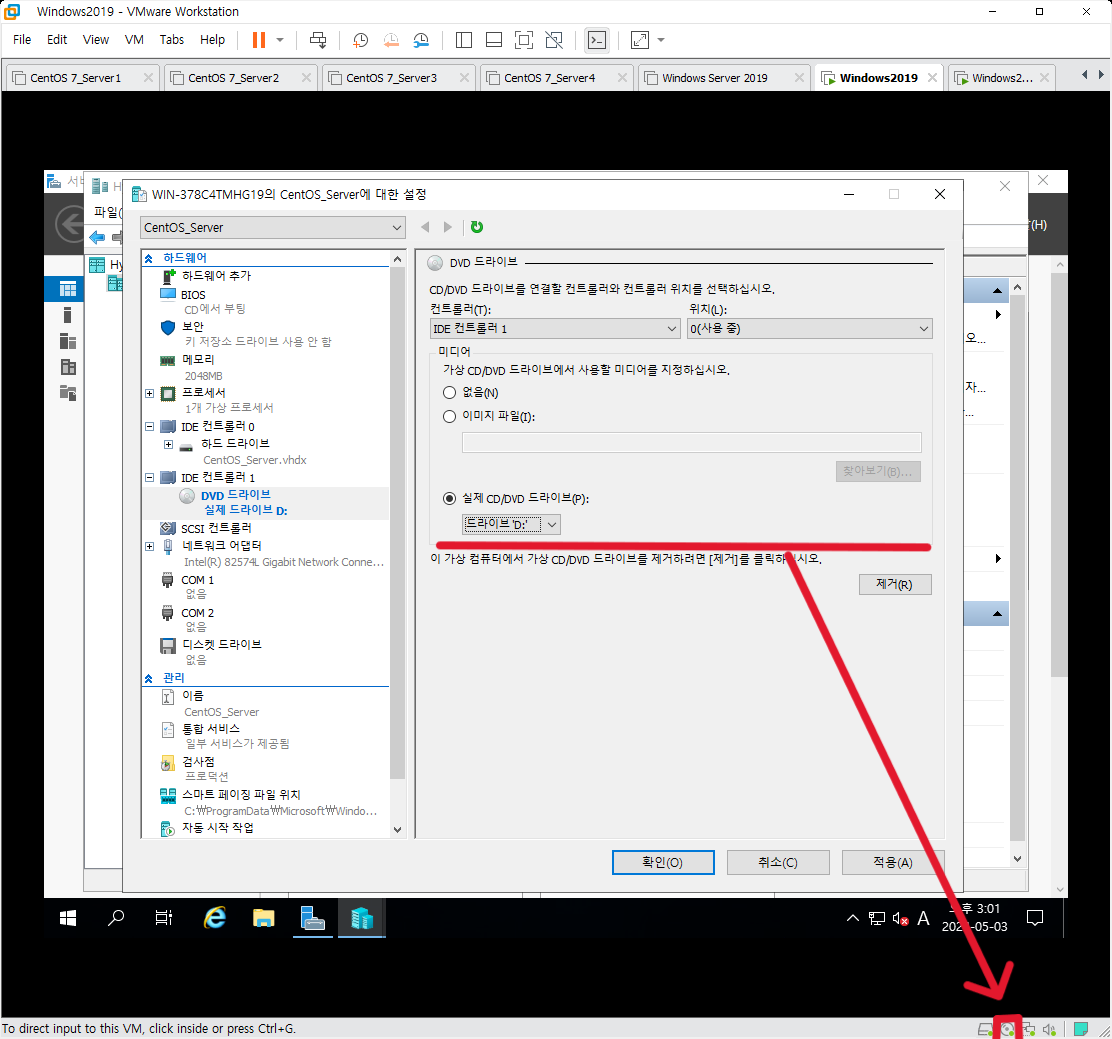Select the 실제 CD/DVD 드라이브(P) radio button
Image resolution: width=1112 pixels, height=1039 pixels.
tap(450, 499)
